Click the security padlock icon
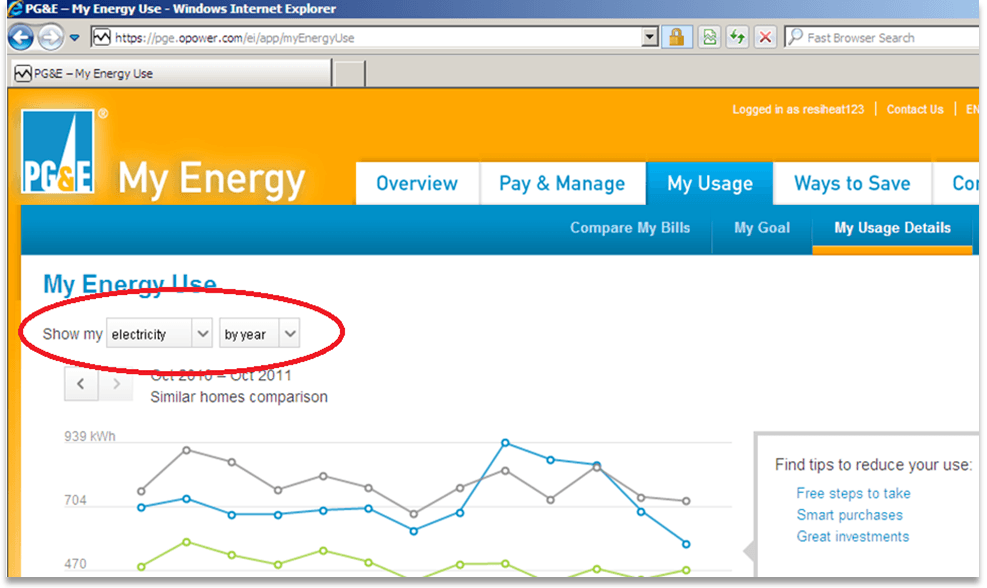Viewport: 987px width, 588px height. click(677, 38)
